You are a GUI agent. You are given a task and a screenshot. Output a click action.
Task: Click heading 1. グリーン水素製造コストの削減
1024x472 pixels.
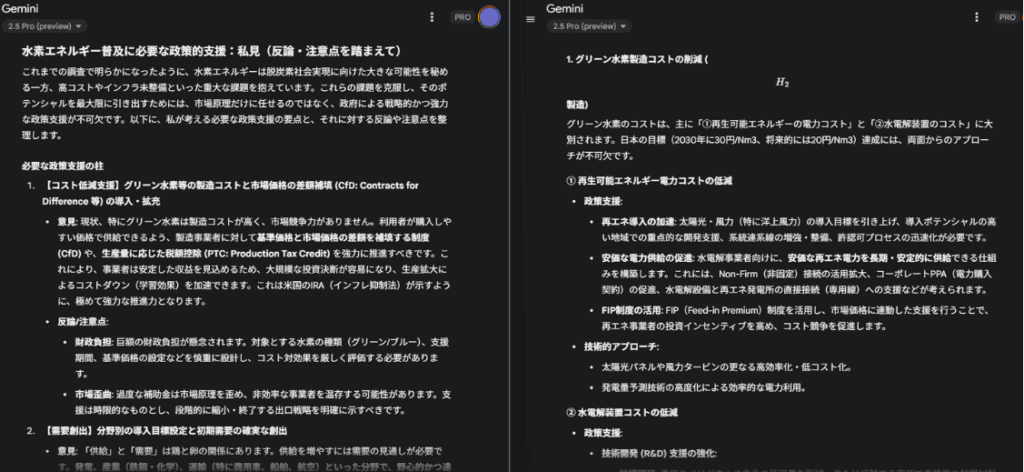pyautogui.click(x=637, y=60)
